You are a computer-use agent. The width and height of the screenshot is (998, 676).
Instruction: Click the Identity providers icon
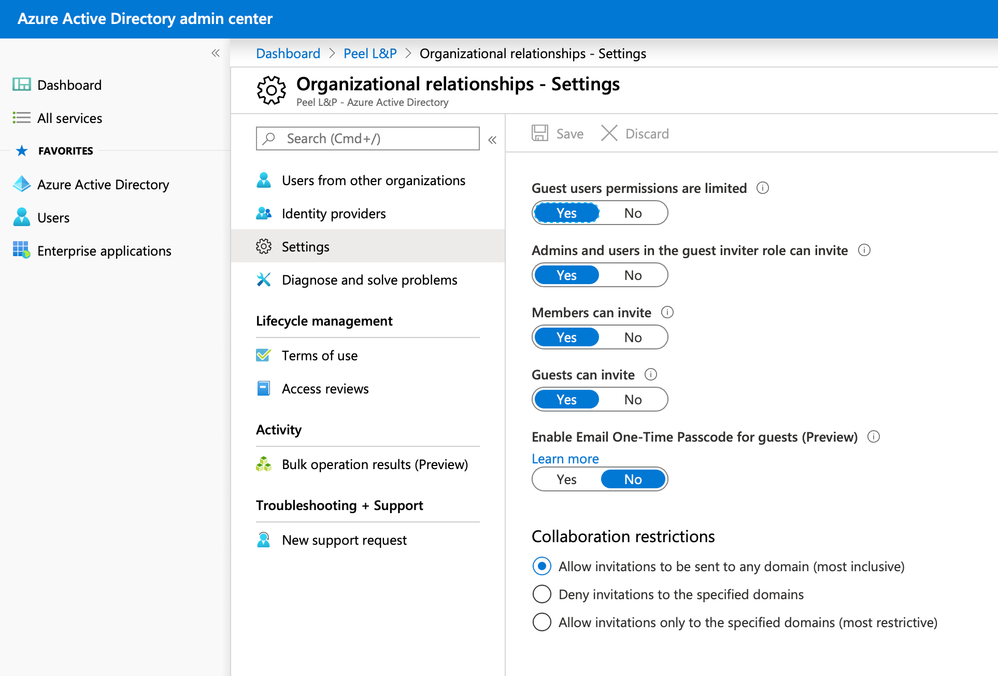(x=264, y=213)
